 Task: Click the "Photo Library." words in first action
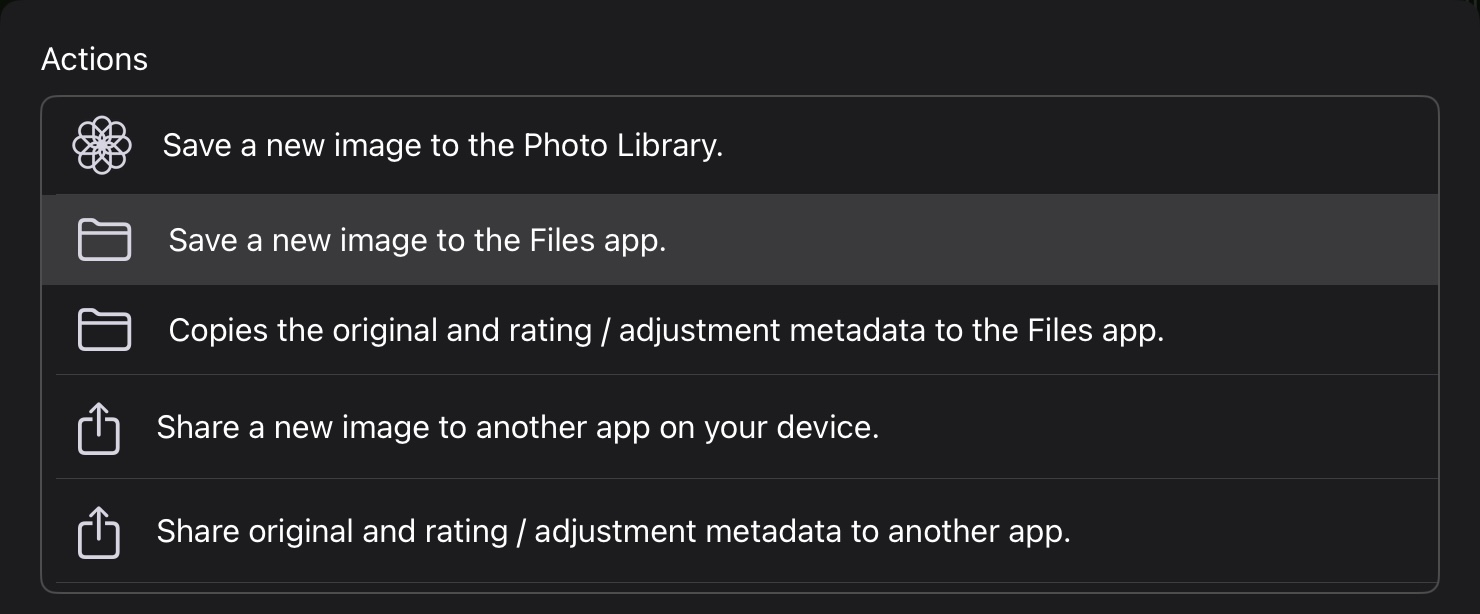(x=623, y=146)
